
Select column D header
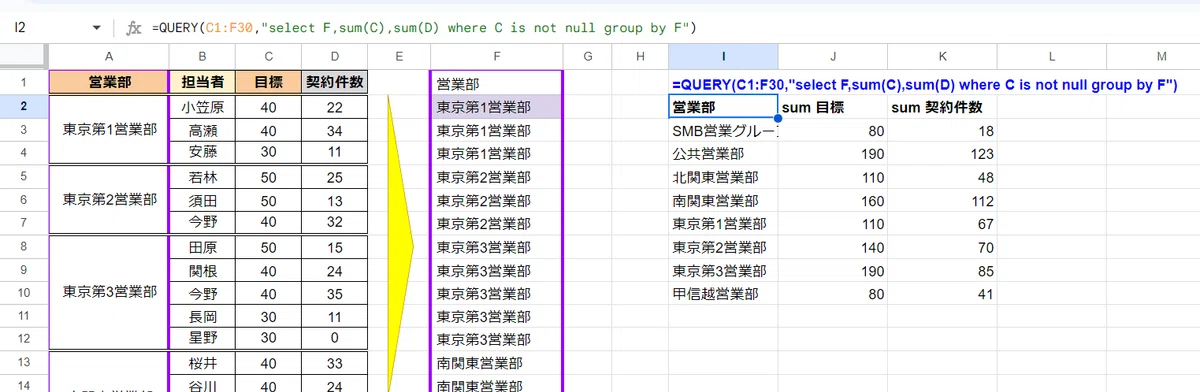334,57
